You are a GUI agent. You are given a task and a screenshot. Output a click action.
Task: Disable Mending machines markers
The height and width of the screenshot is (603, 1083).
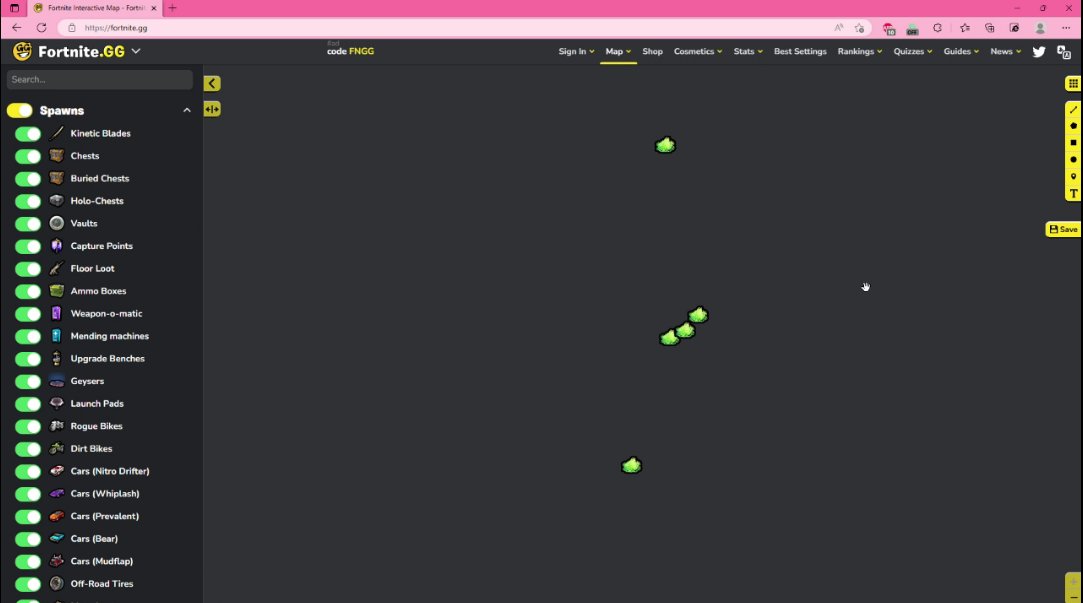[x=28, y=336]
